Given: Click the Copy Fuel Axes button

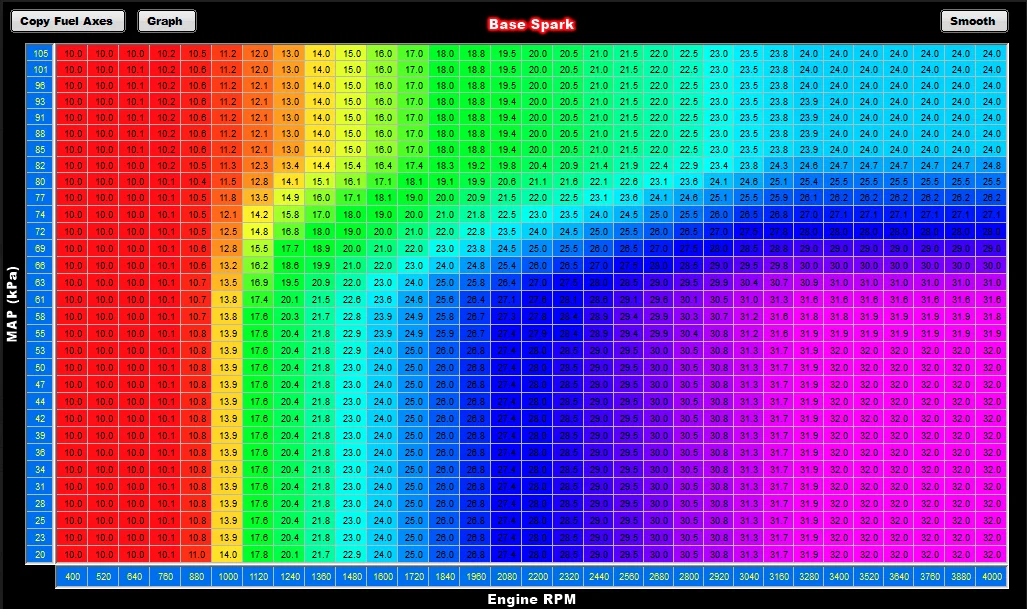Looking at the screenshot, I should (67, 21).
